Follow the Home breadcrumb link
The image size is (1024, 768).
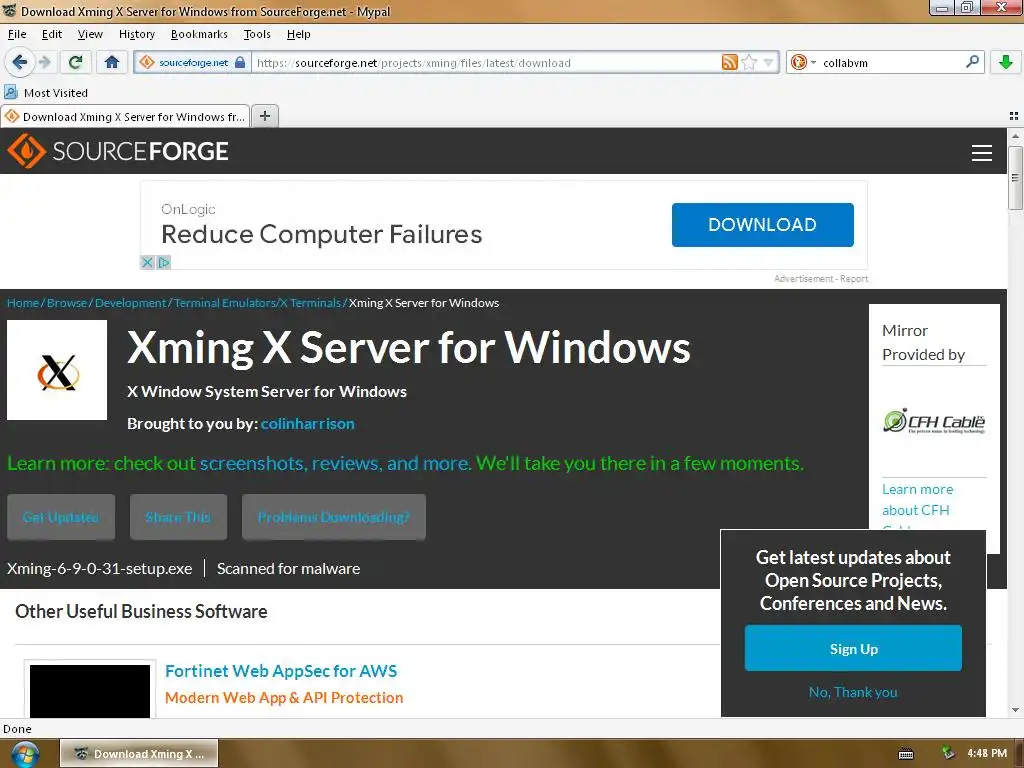(x=23, y=303)
